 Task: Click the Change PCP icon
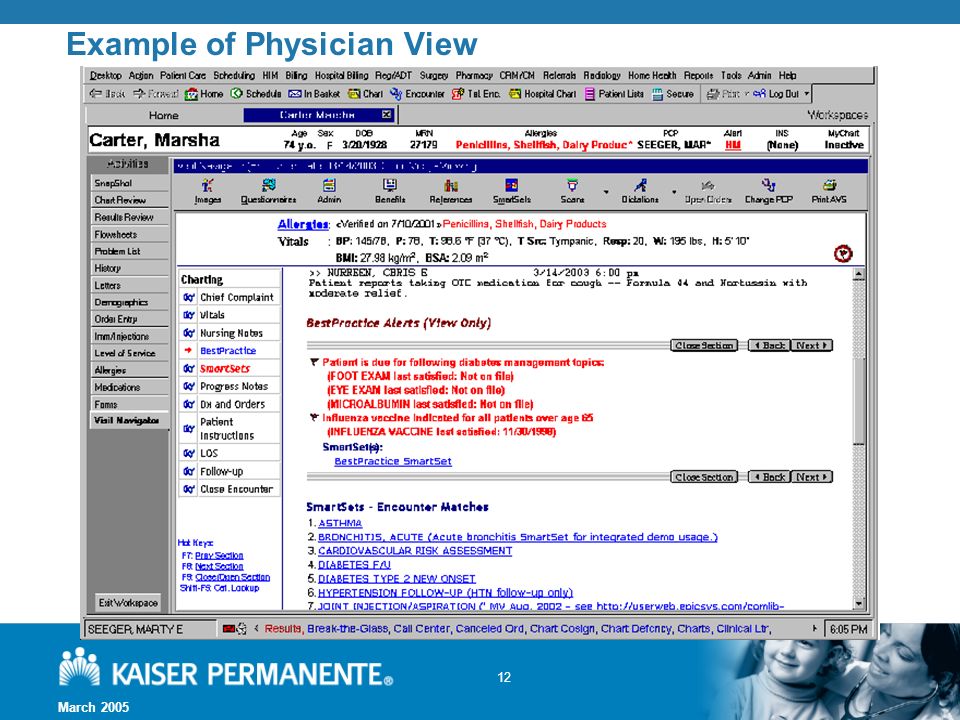point(768,192)
